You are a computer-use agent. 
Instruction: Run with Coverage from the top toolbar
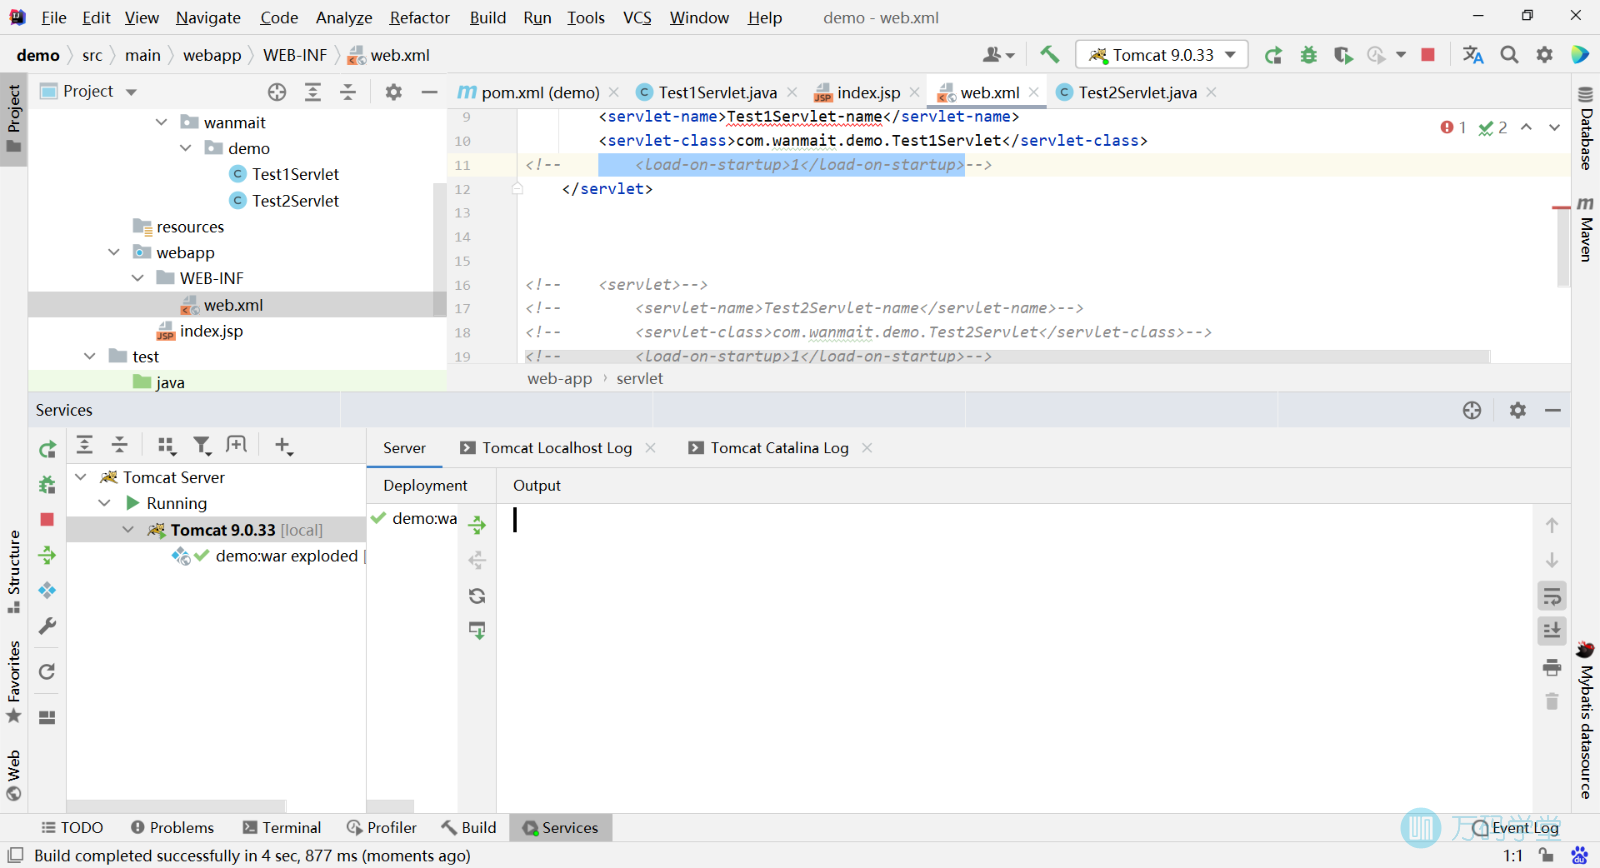click(x=1343, y=55)
